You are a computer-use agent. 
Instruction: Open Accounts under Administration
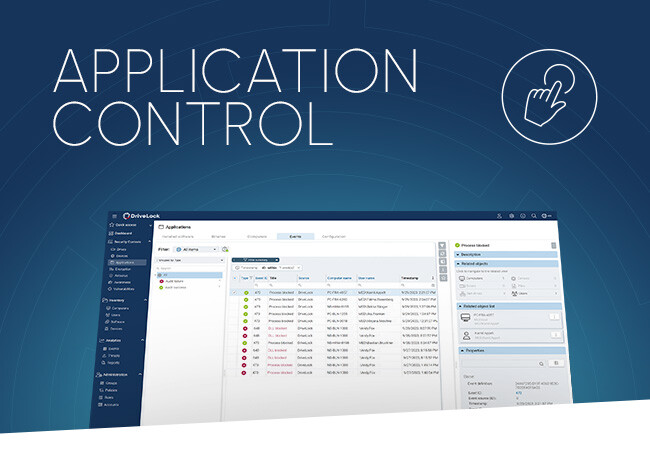click(108, 405)
